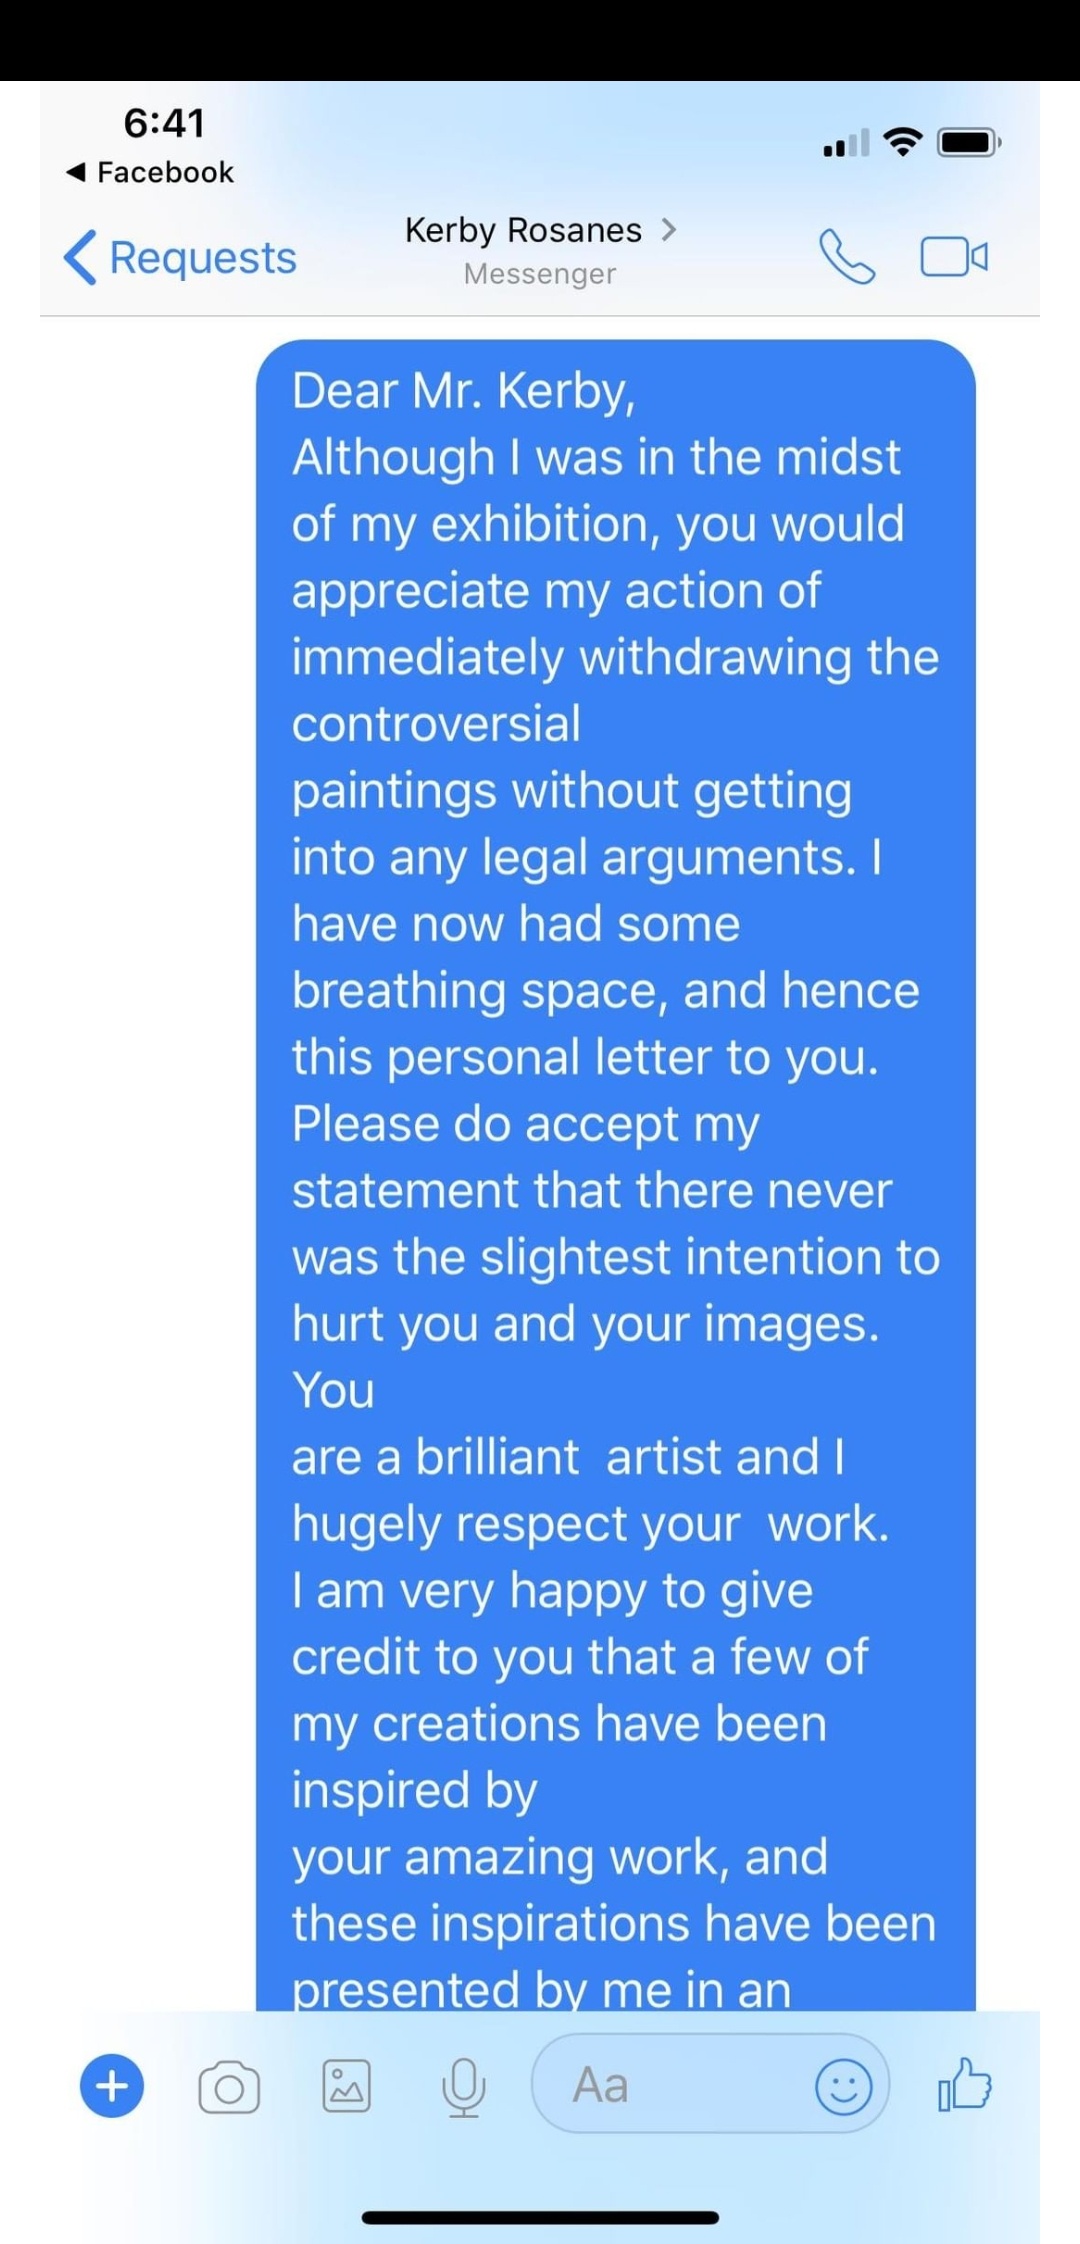Screen dimensions: 1080x2244
Task: Send a thumbs-up like
Action: pos(964,2085)
